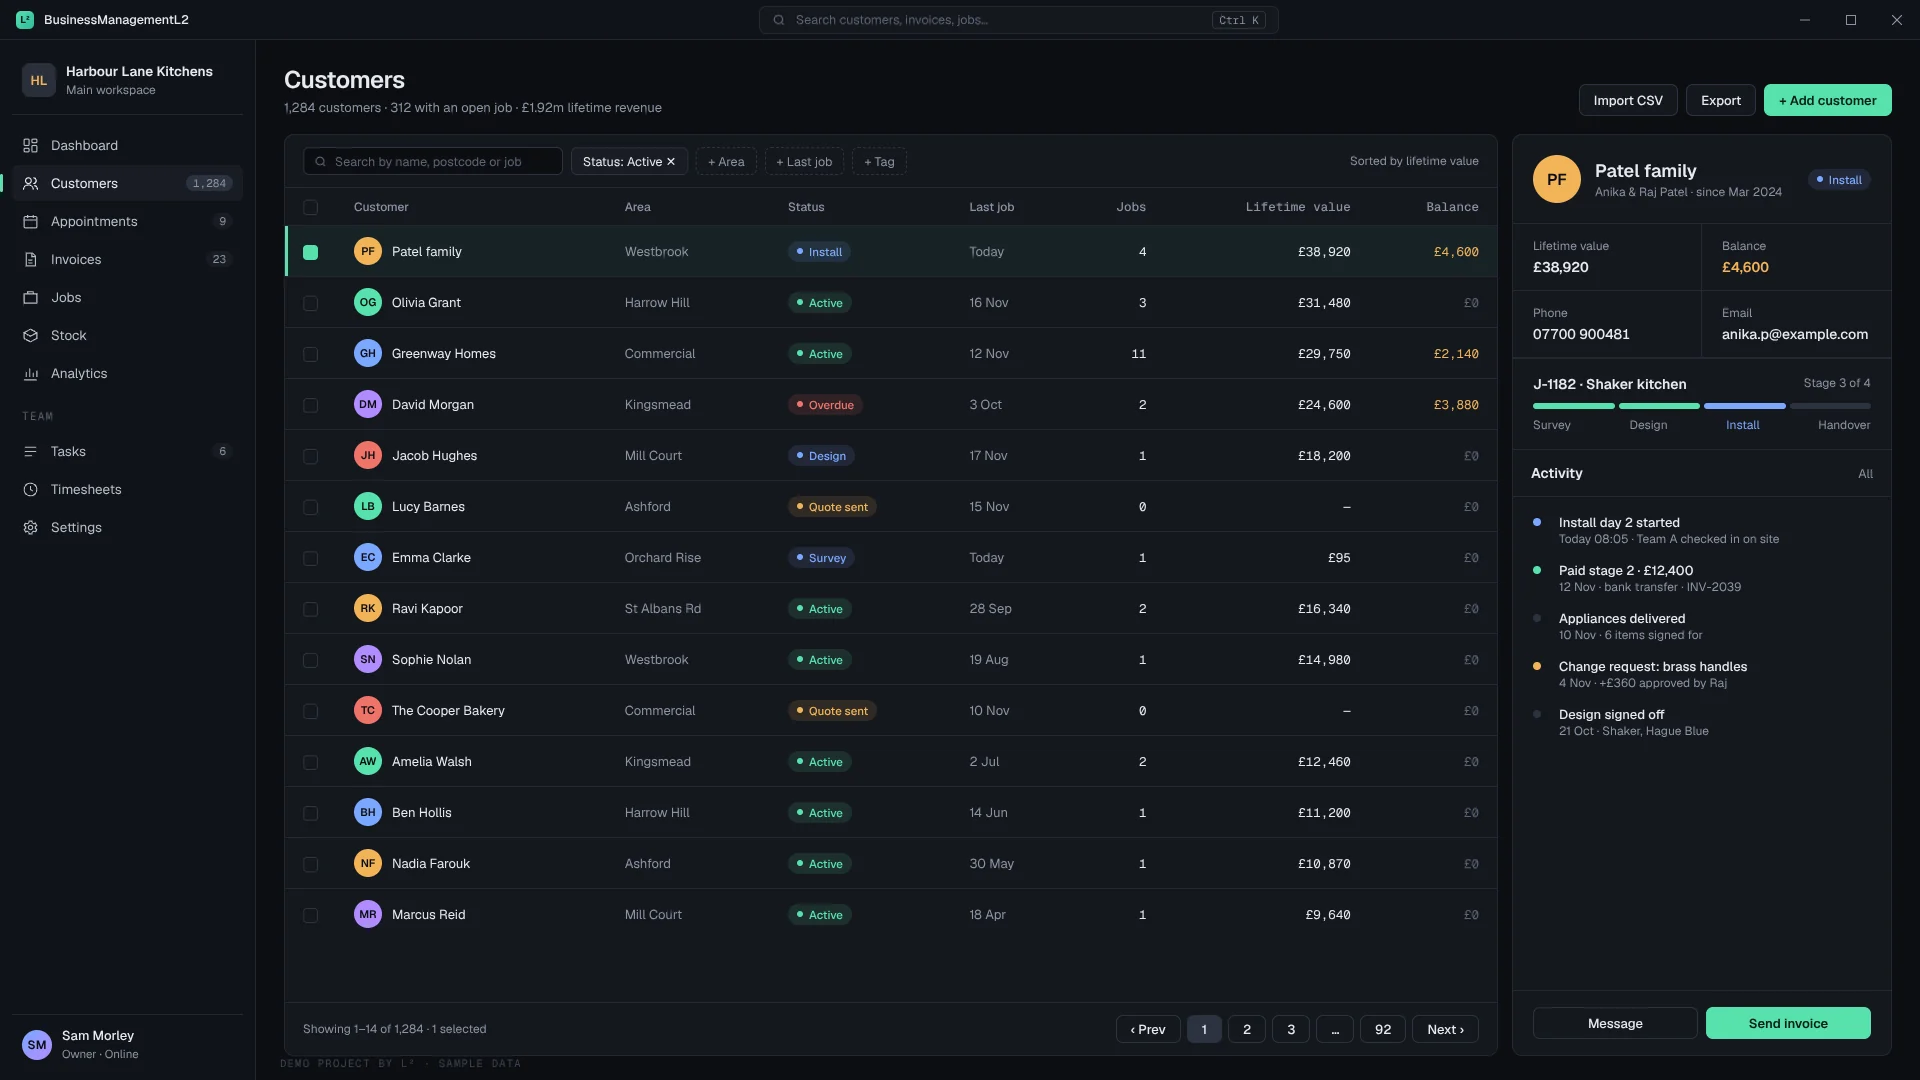Image resolution: width=1920 pixels, height=1080 pixels.
Task: Click the Message button
Action: click(x=1615, y=1023)
